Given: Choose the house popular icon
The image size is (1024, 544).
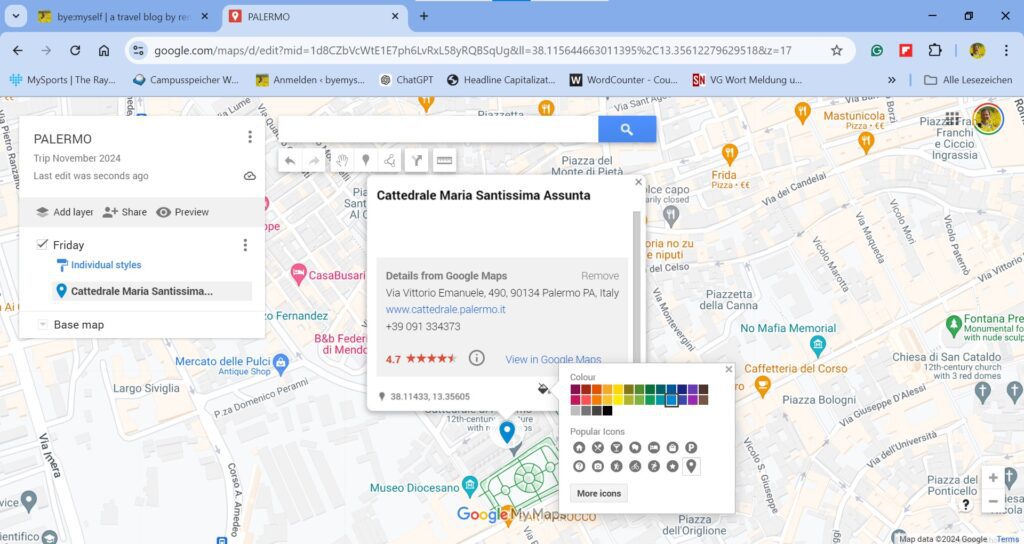Looking at the screenshot, I should point(579,447).
